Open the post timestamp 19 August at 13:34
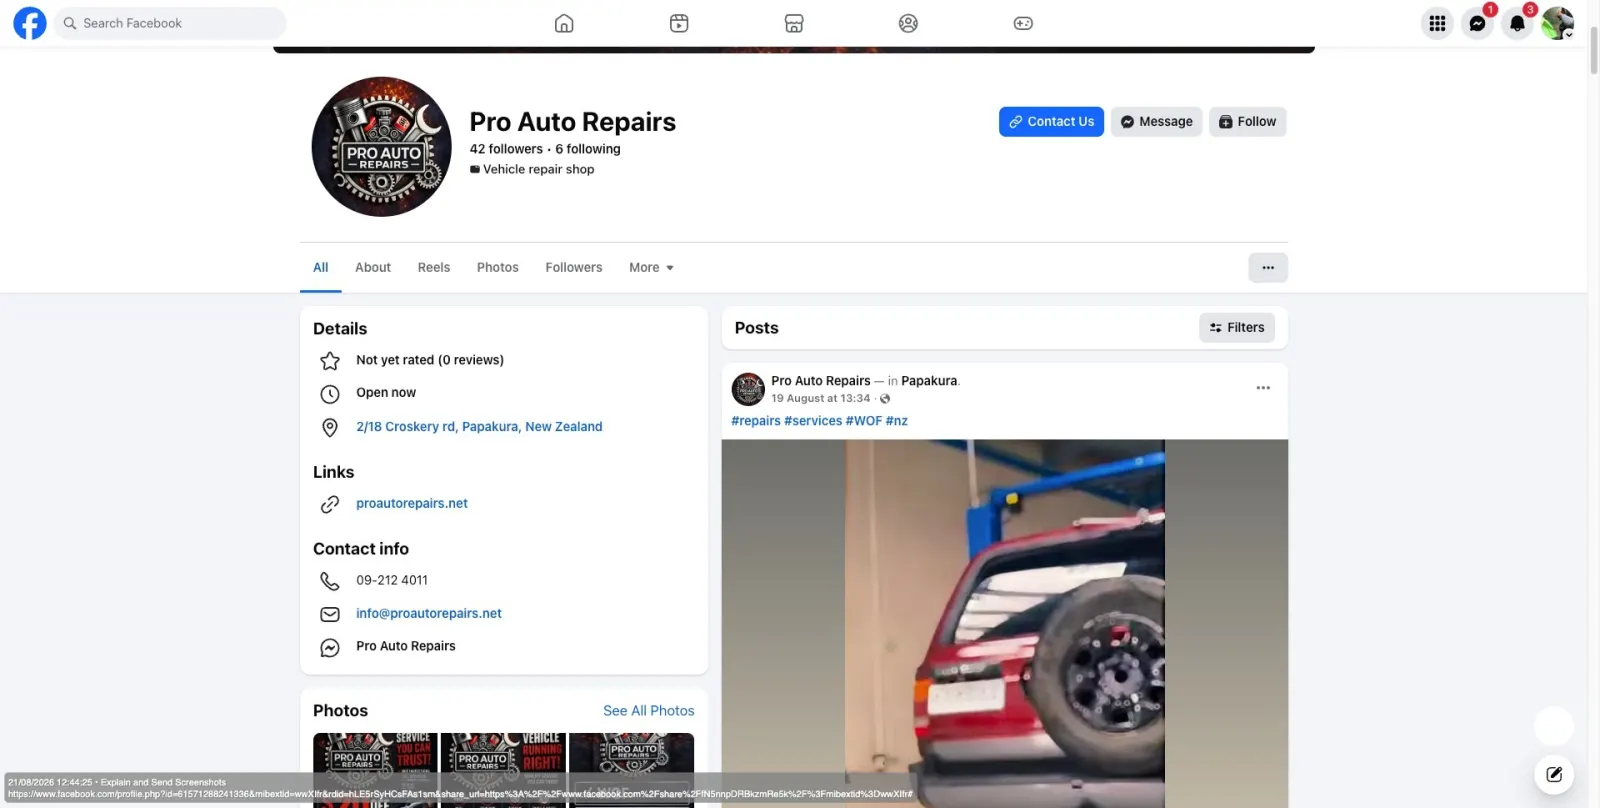Image resolution: width=1600 pixels, height=808 pixels. pyautogui.click(x=821, y=399)
